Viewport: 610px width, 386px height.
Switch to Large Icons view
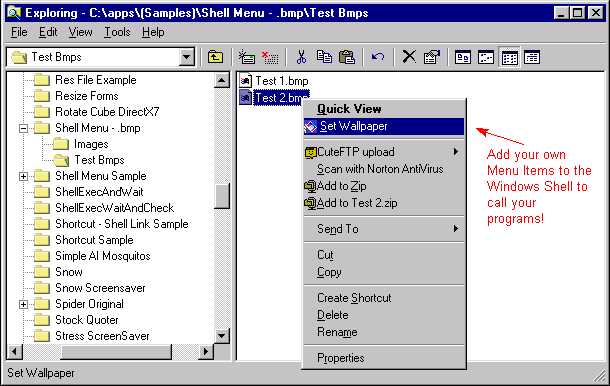pos(463,57)
